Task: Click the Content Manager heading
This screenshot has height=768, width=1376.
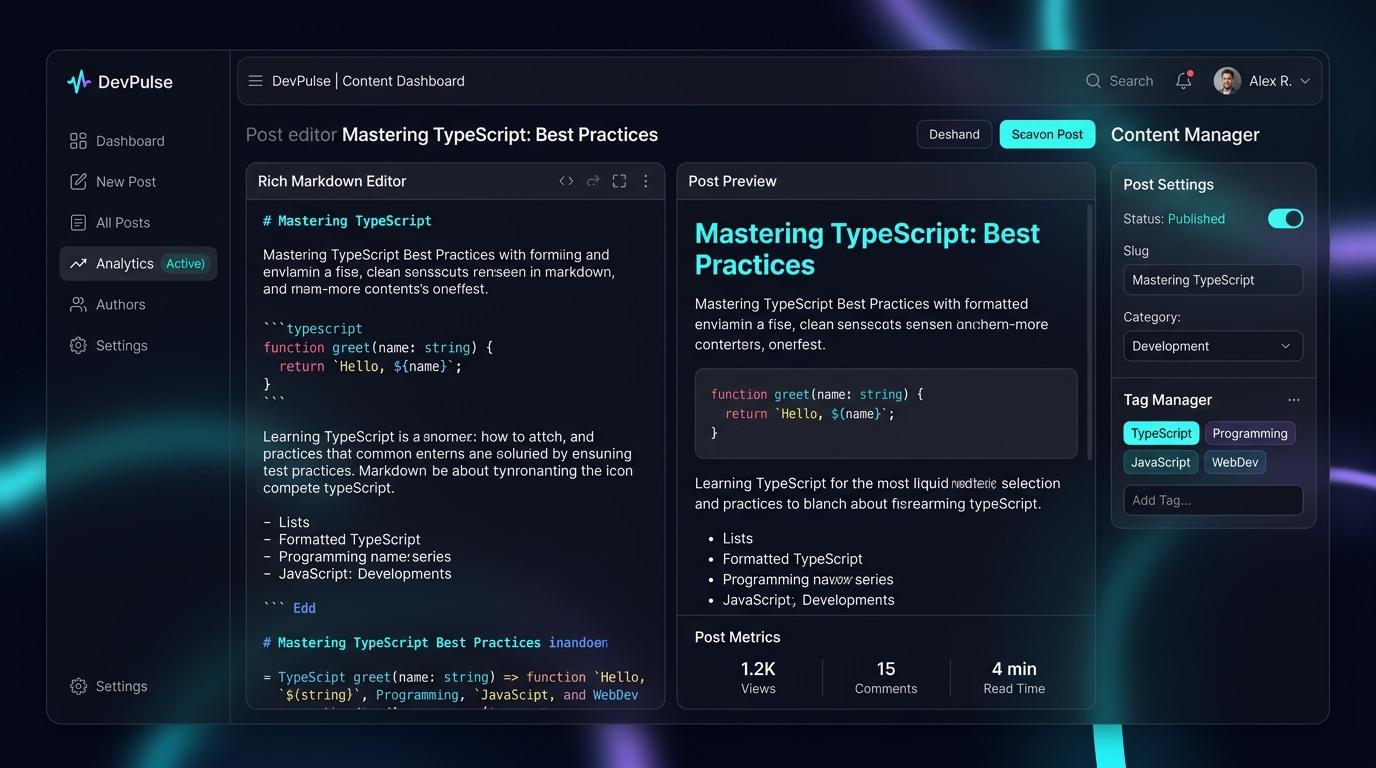Action: (x=1185, y=135)
